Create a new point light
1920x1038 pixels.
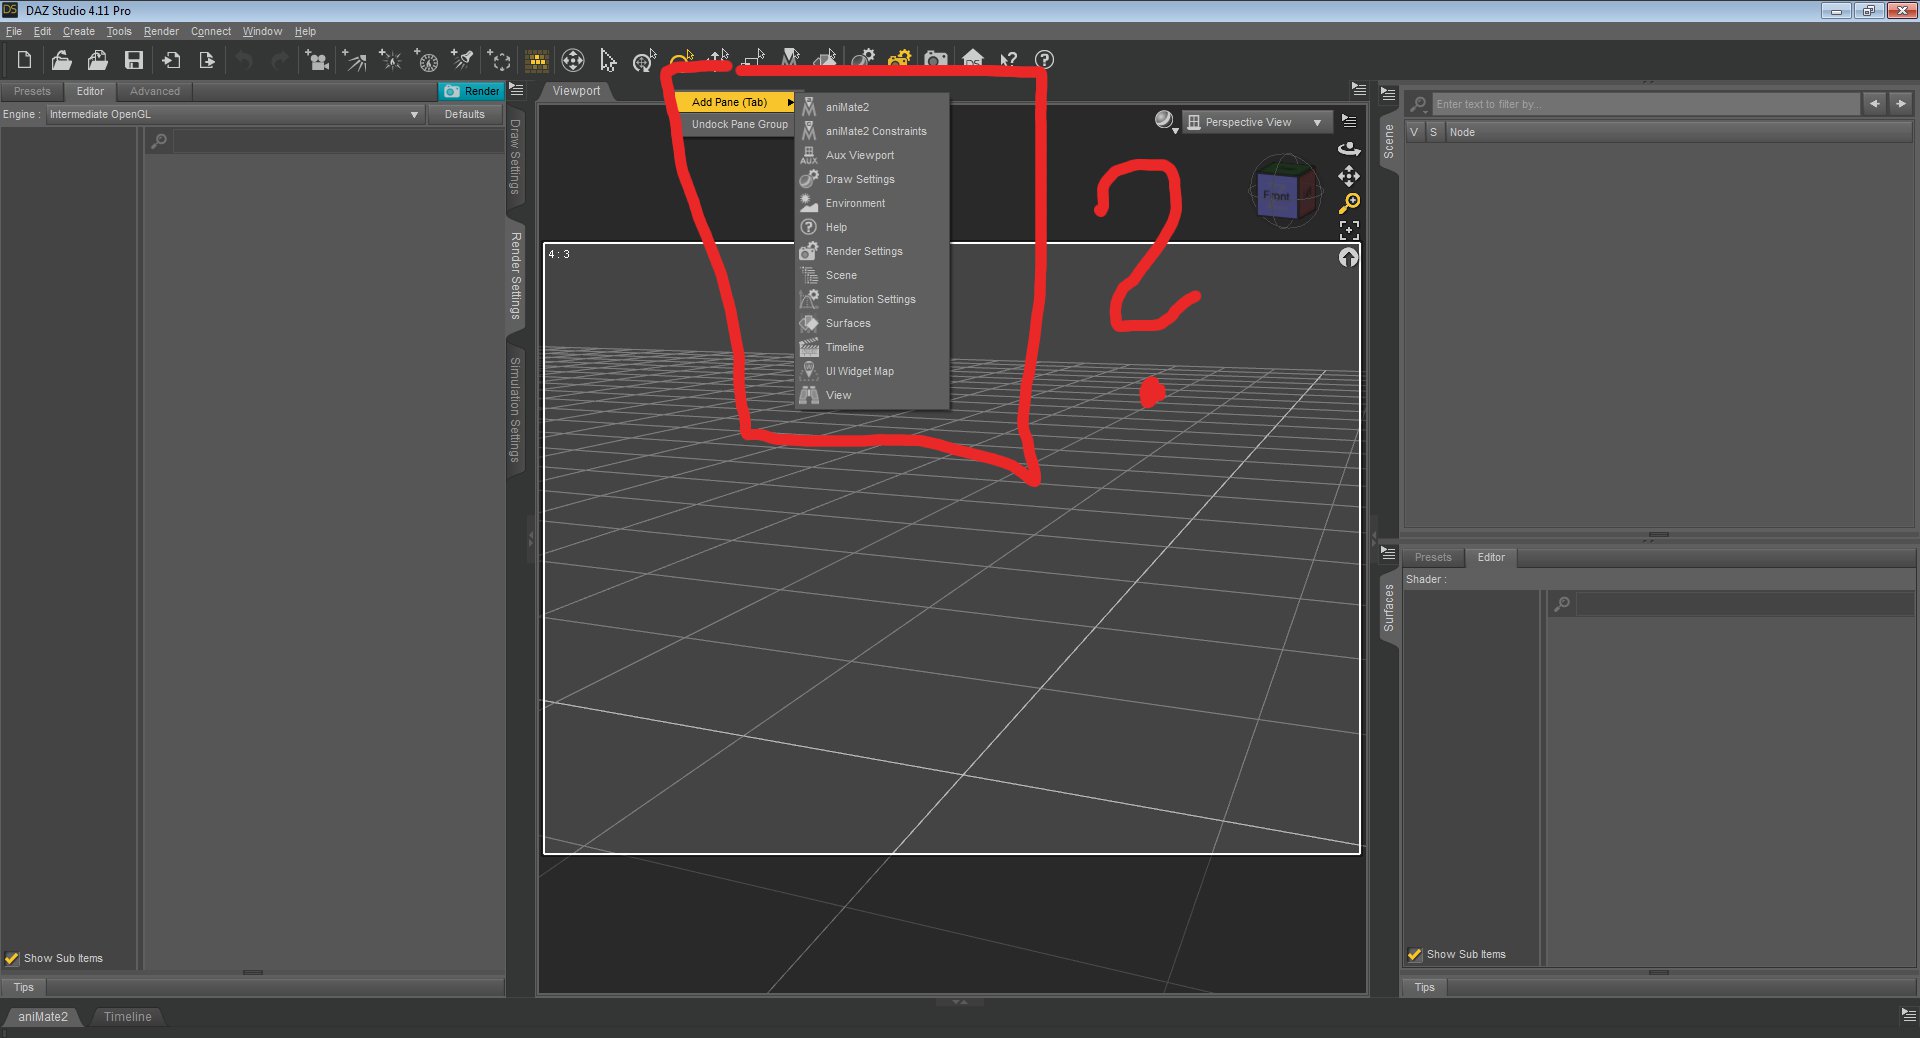pyautogui.click(x=390, y=60)
